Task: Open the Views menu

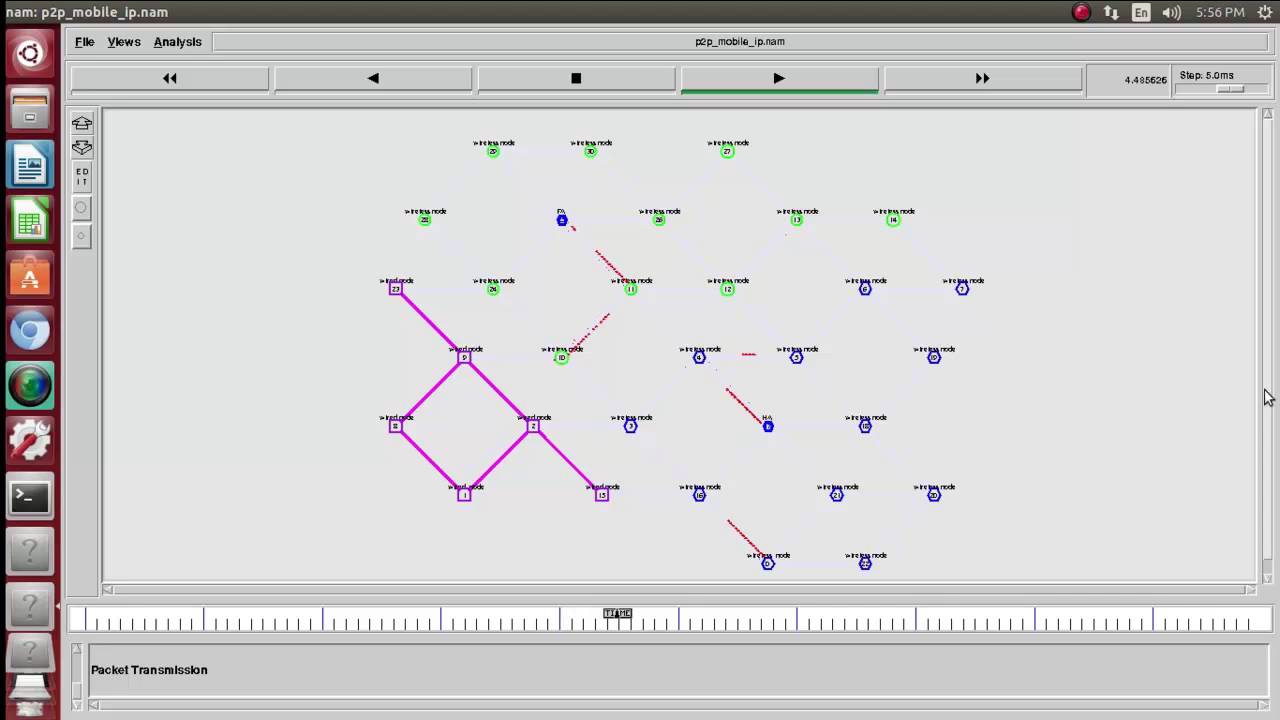Action: (x=124, y=42)
